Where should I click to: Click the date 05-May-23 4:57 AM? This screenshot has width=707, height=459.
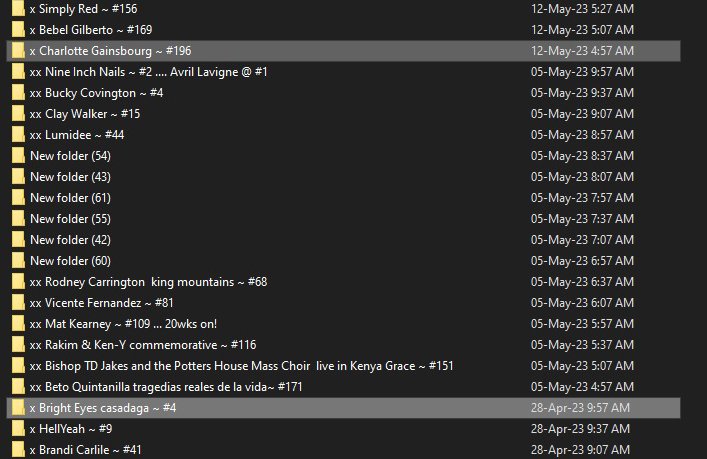582,387
